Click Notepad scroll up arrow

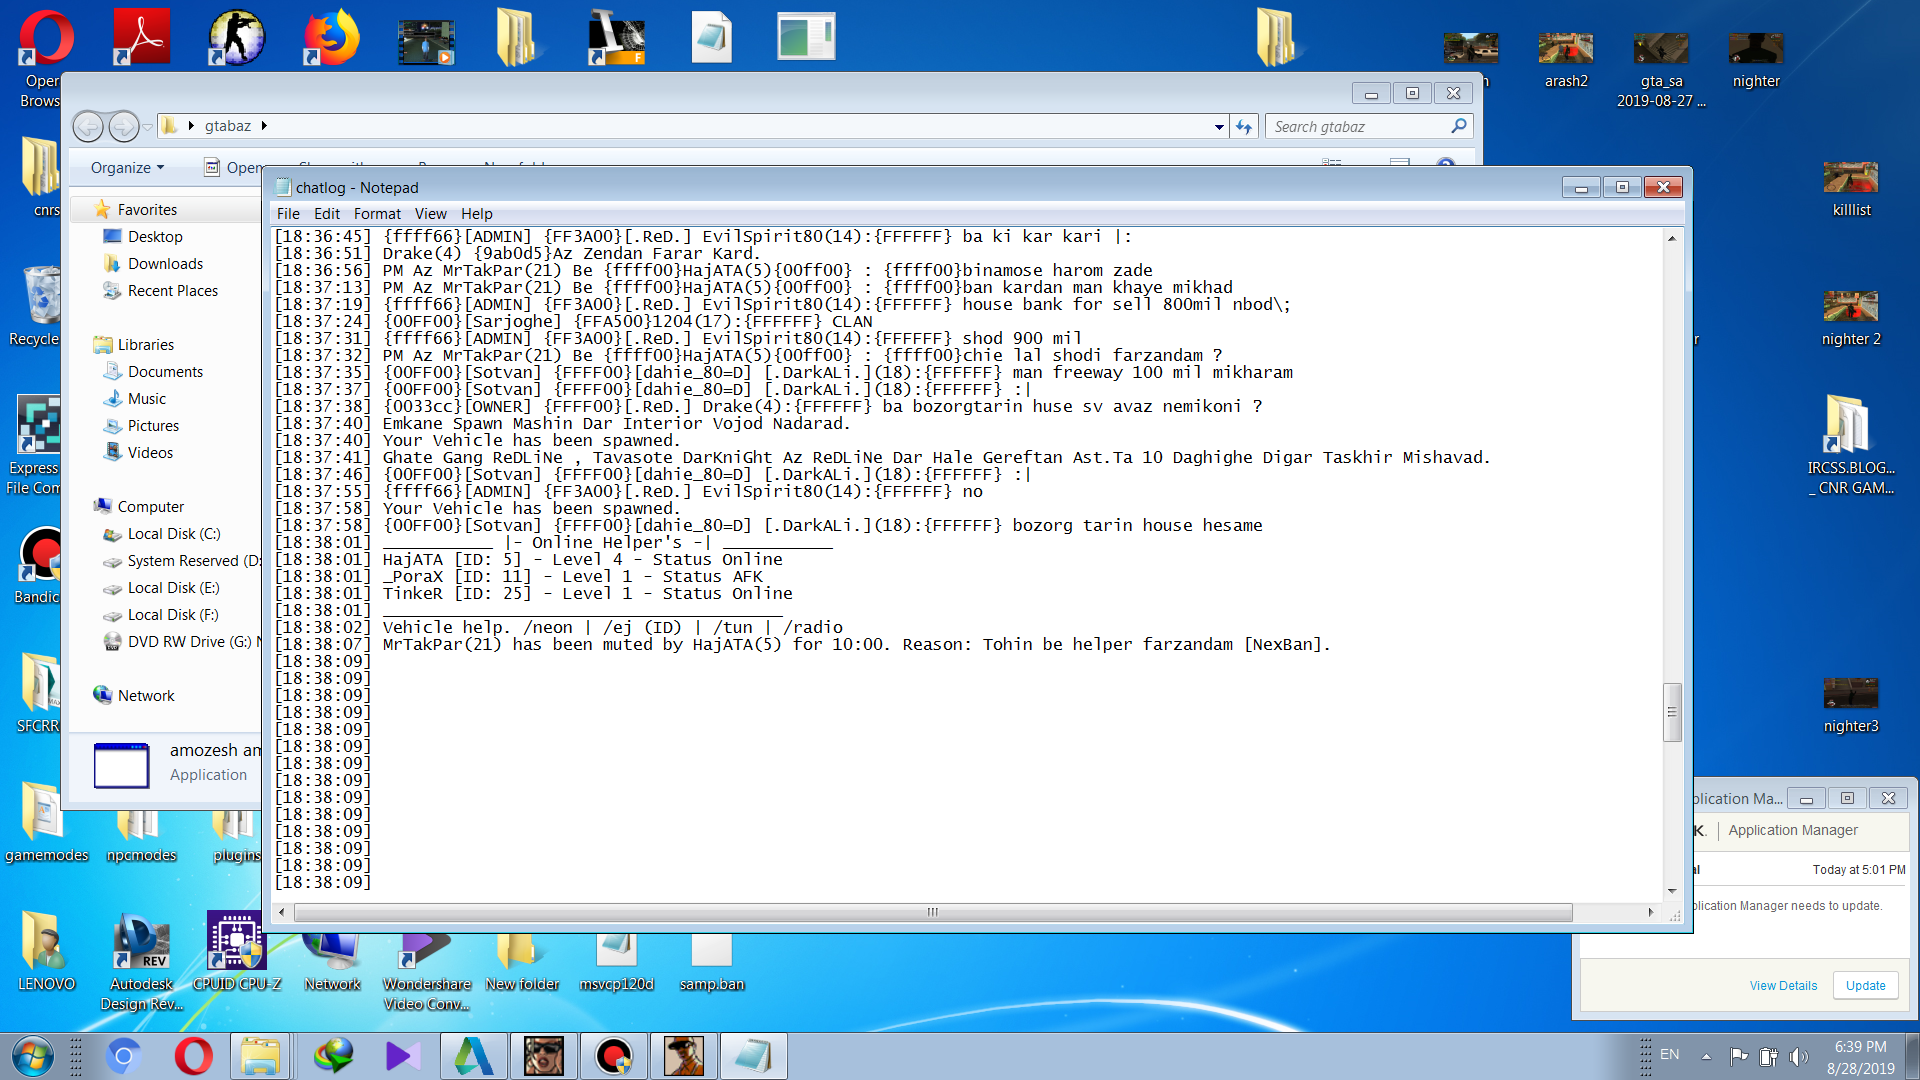(1671, 238)
